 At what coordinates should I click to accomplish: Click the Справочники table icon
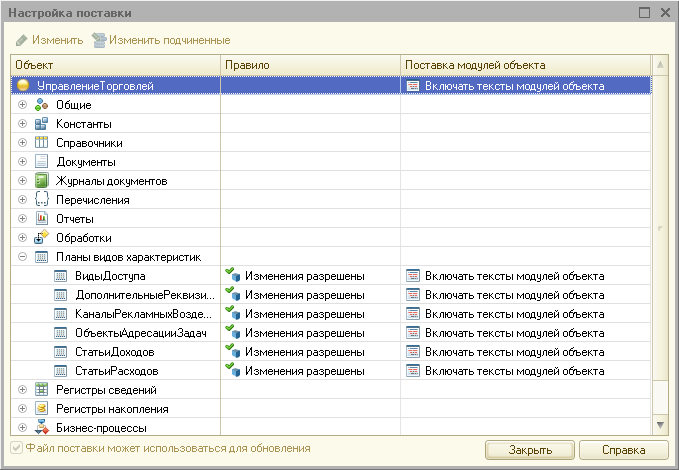coord(42,143)
